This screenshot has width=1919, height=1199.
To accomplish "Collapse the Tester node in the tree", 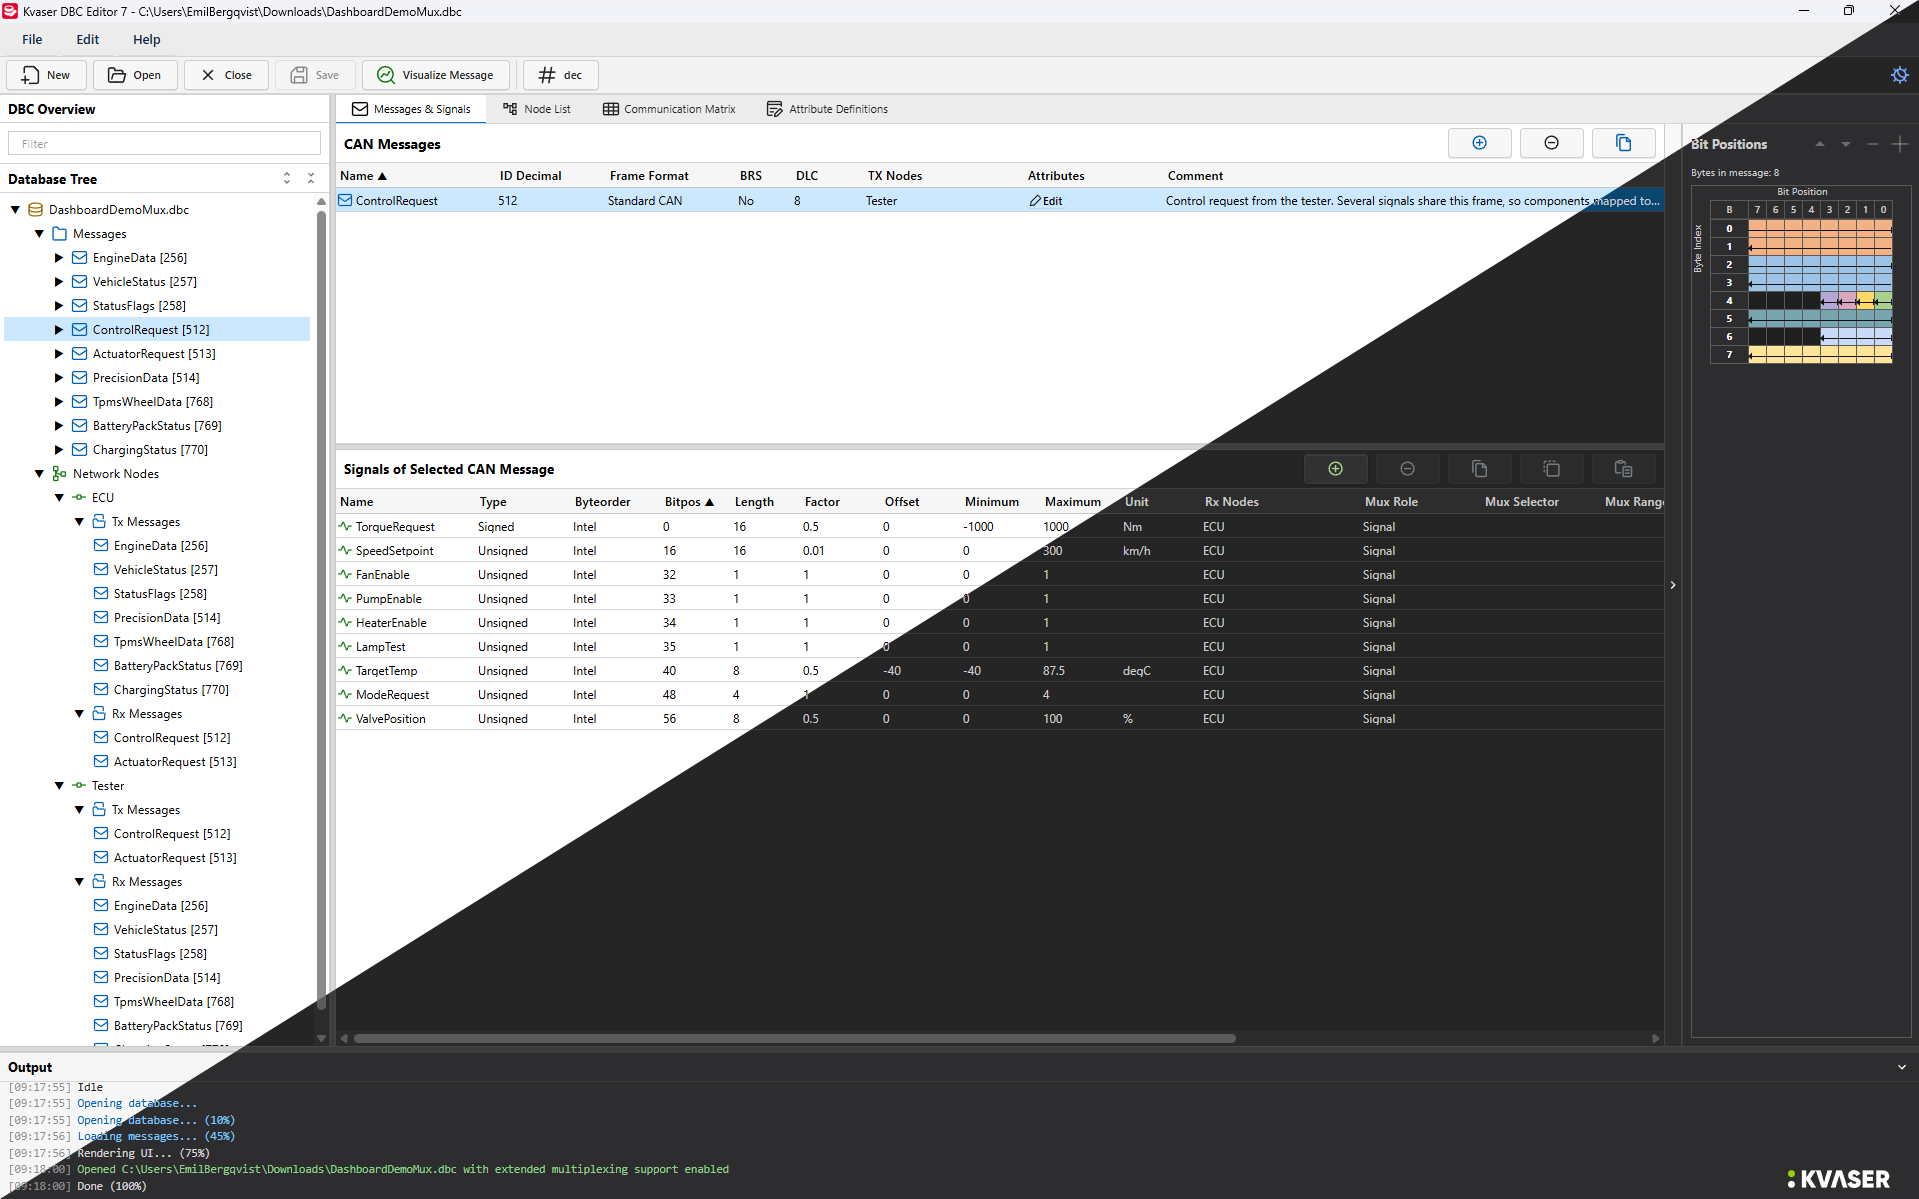I will point(59,786).
